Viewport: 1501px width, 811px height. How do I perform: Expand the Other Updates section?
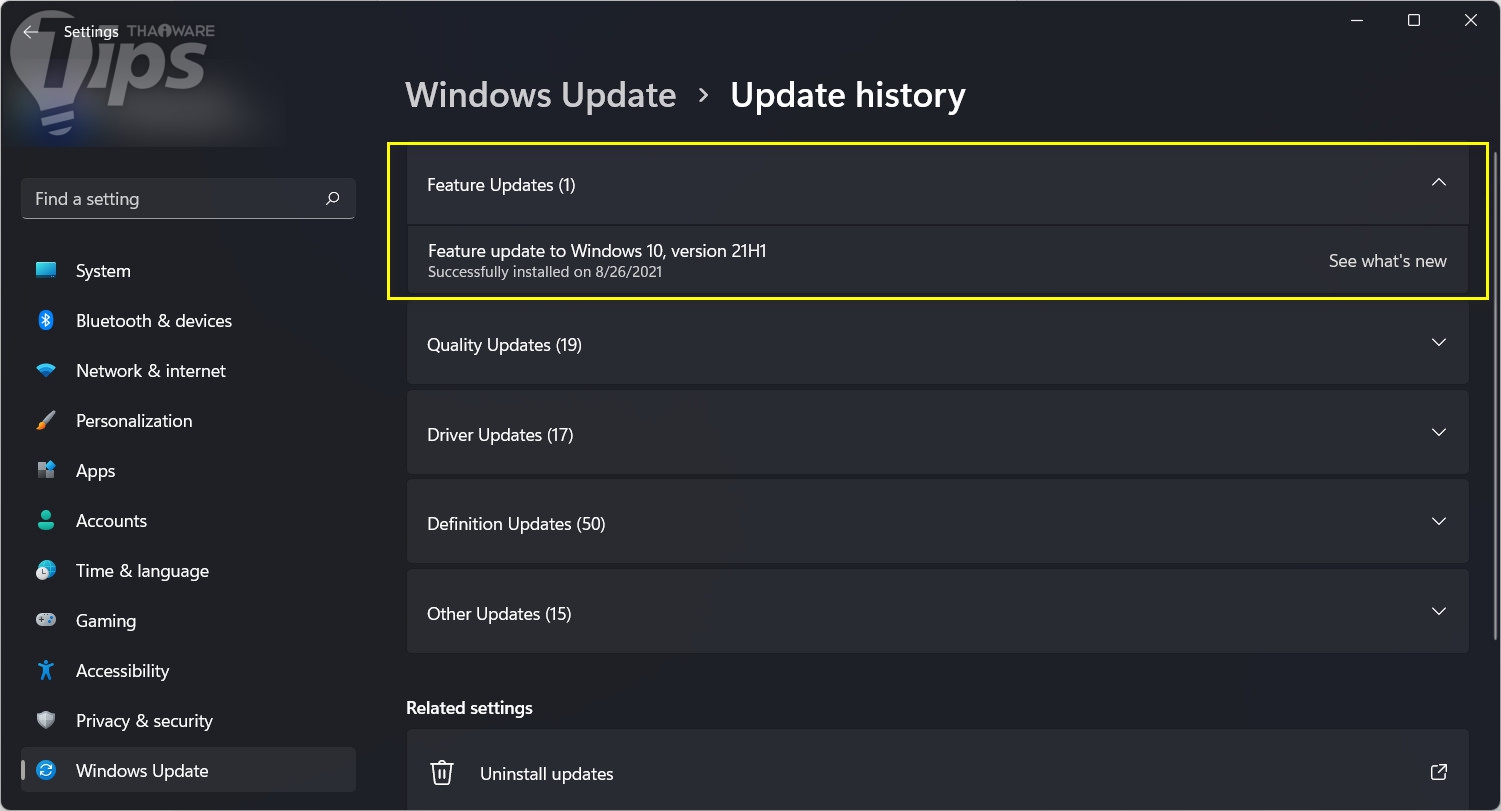point(1439,611)
